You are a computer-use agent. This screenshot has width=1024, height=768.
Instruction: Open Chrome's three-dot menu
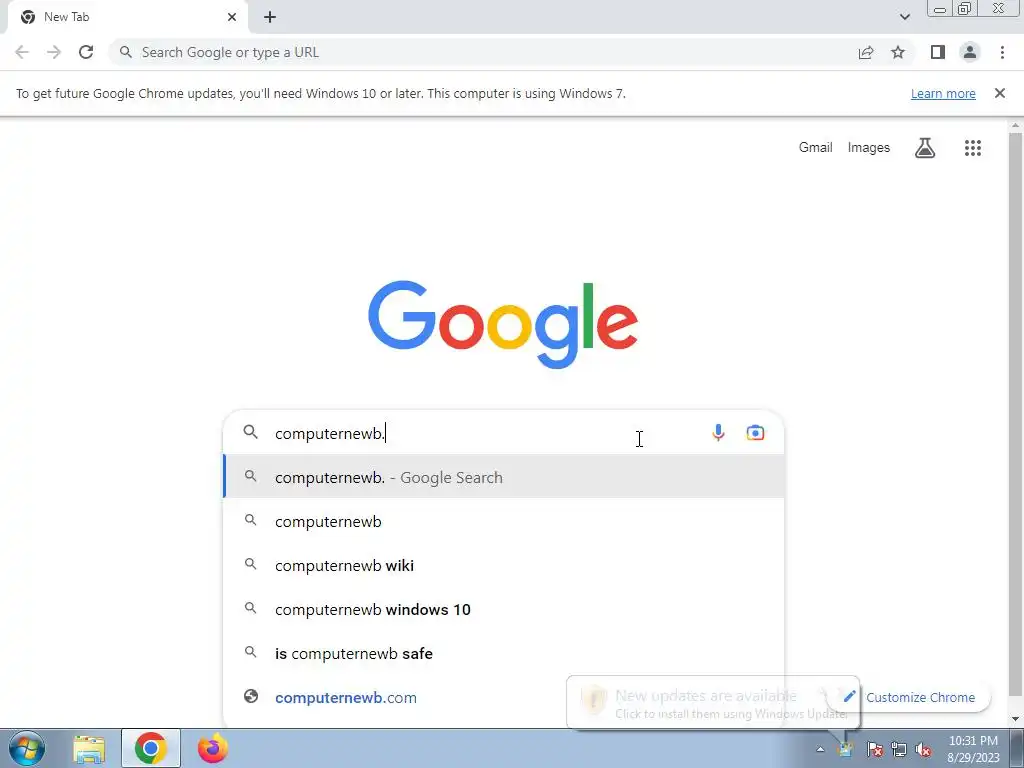(x=1002, y=52)
